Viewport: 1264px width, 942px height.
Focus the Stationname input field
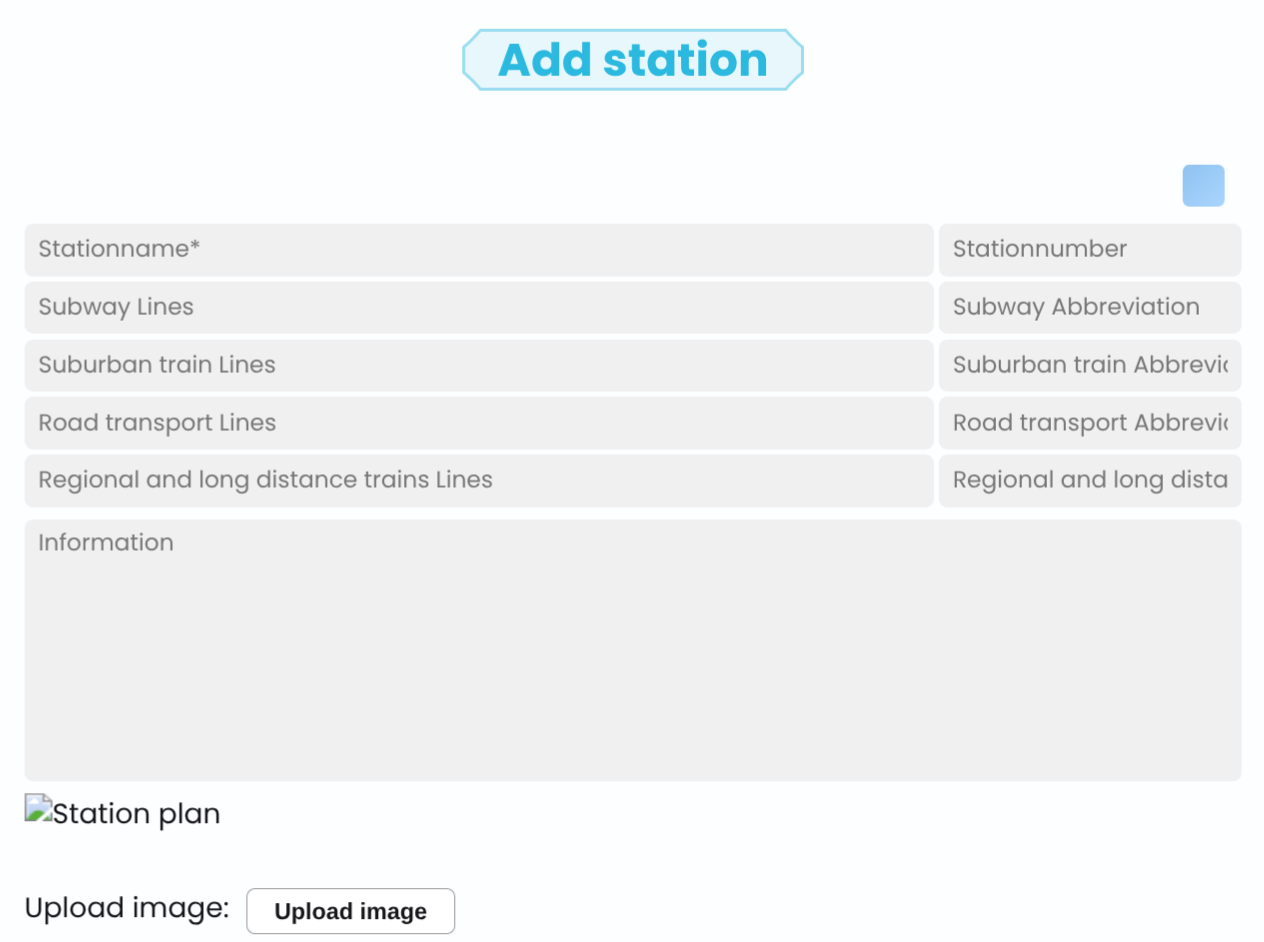478,250
